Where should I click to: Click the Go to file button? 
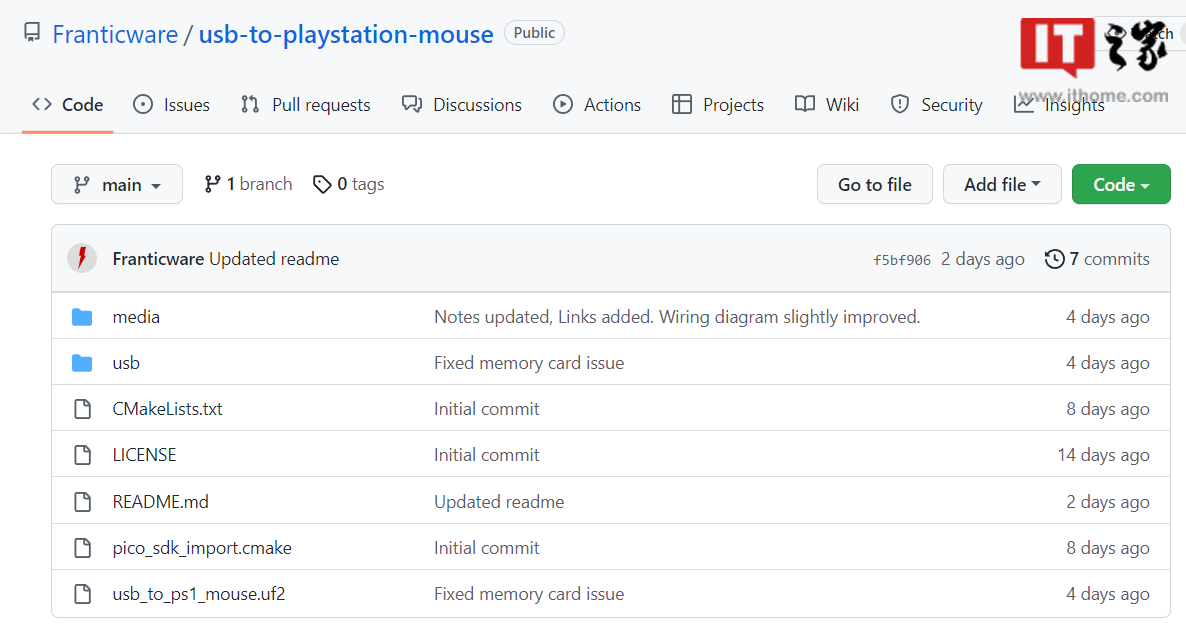[x=874, y=184]
